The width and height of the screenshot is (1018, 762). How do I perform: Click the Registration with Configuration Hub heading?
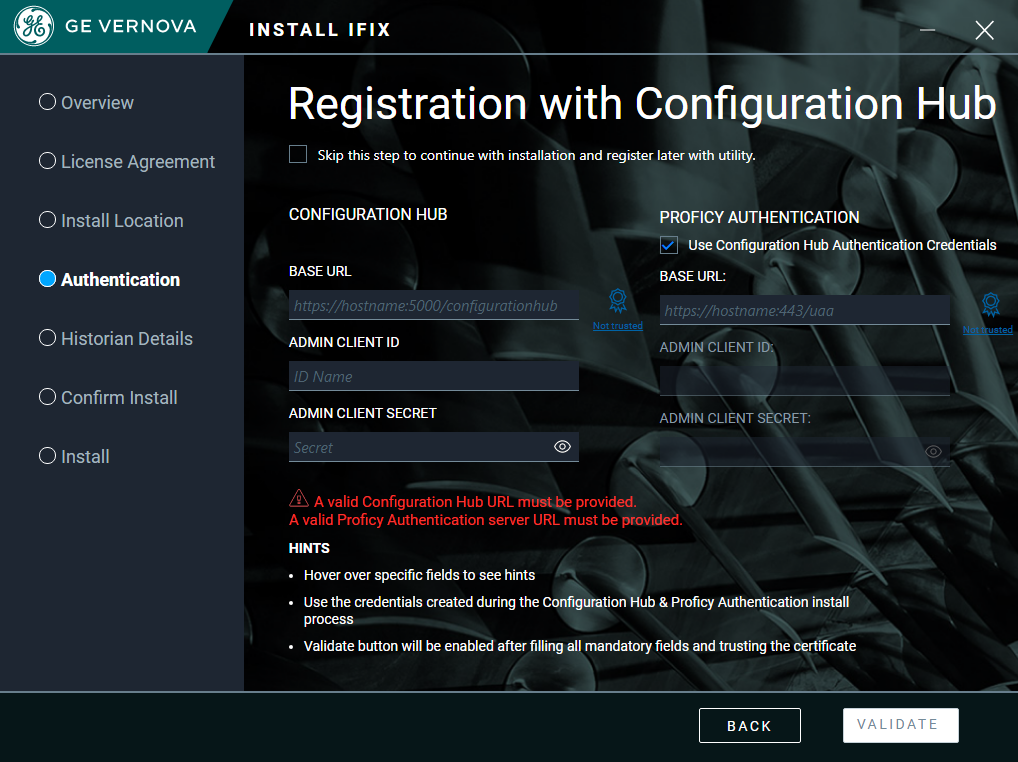pyautogui.click(x=642, y=104)
